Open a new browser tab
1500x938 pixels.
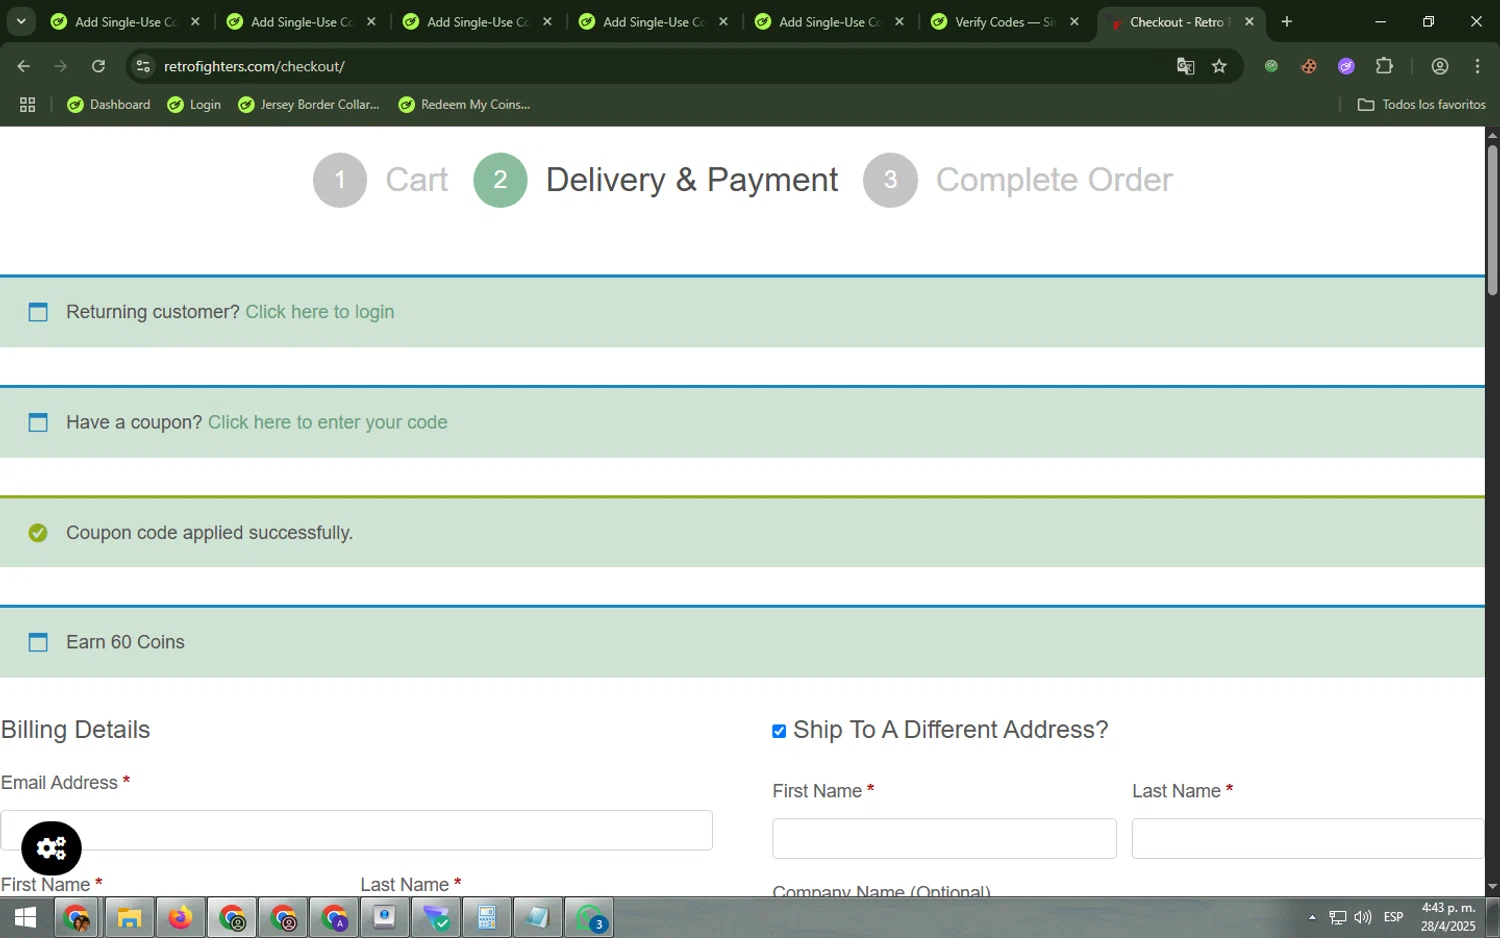click(1287, 22)
